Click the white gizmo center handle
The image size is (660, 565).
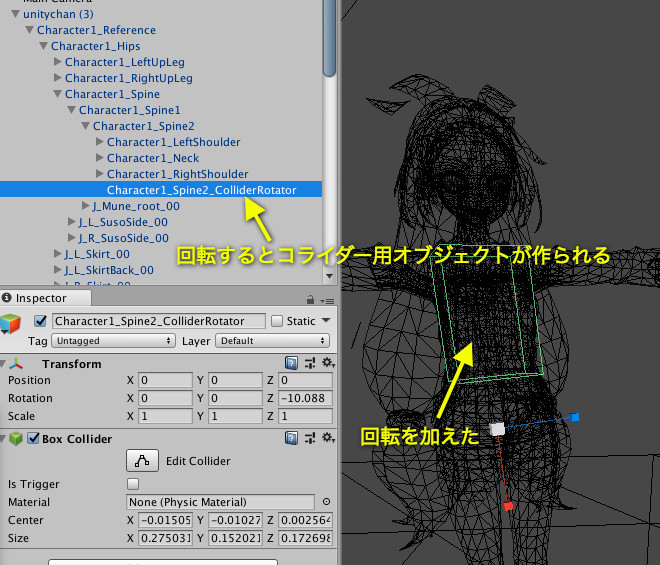click(497, 429)
